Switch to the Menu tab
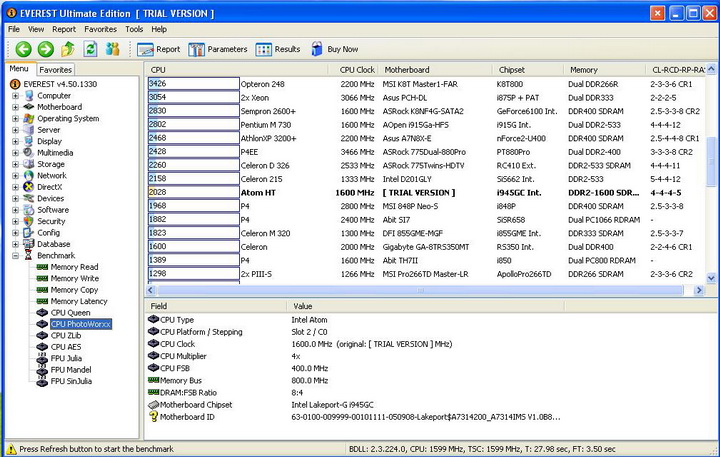Screen dimensions: 720x457 pos(19,68)
